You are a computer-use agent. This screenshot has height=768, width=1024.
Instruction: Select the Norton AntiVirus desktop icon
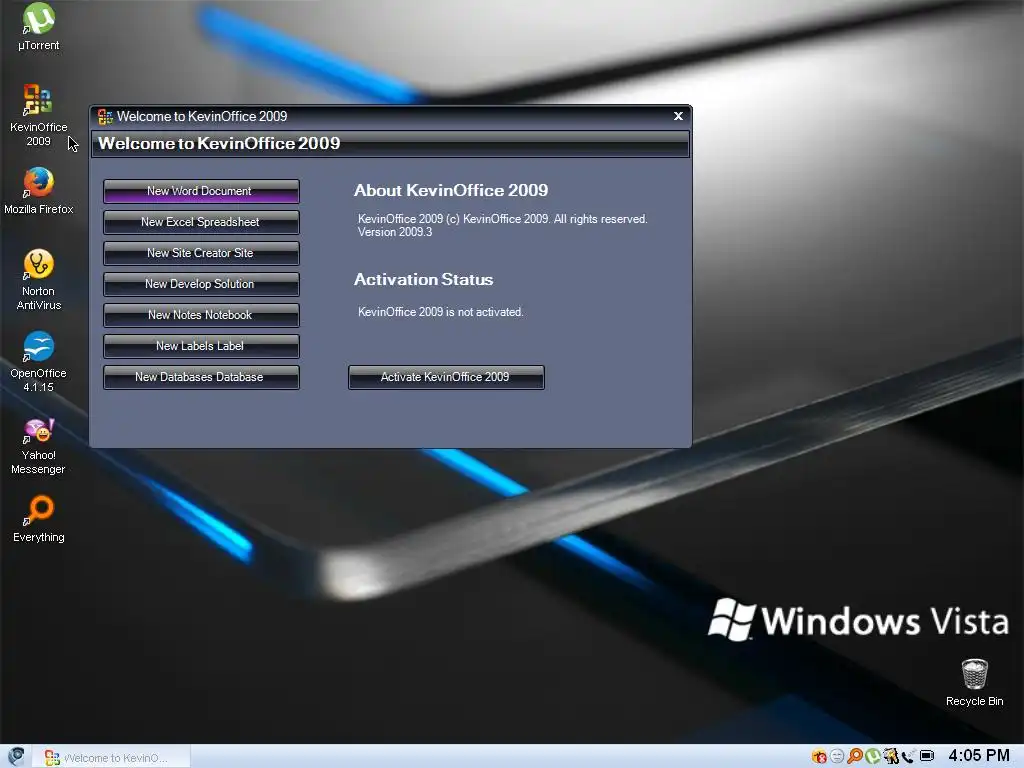pos(39,280)
